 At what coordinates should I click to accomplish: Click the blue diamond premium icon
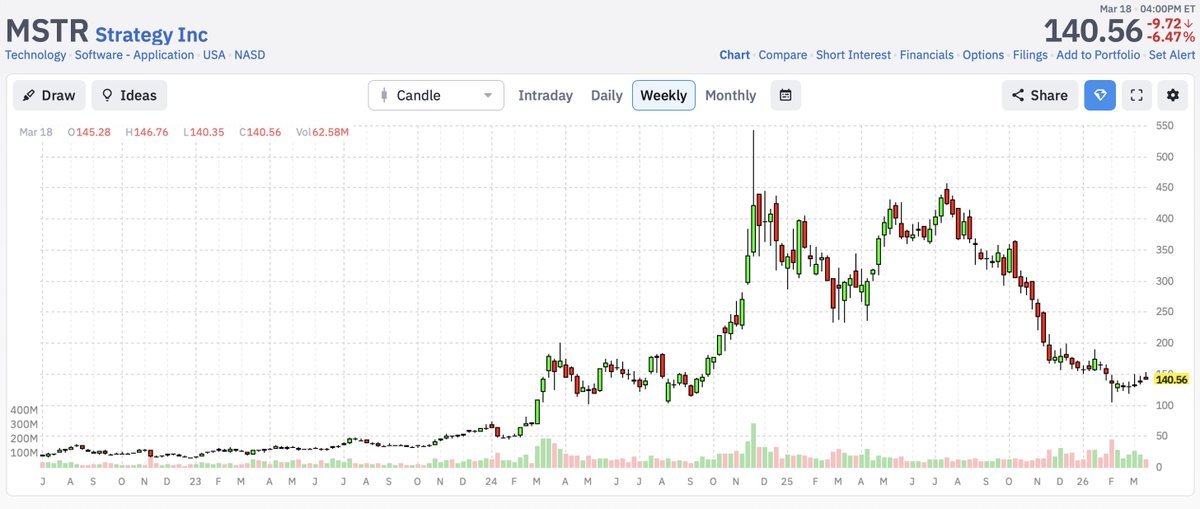click(1100, 95)
